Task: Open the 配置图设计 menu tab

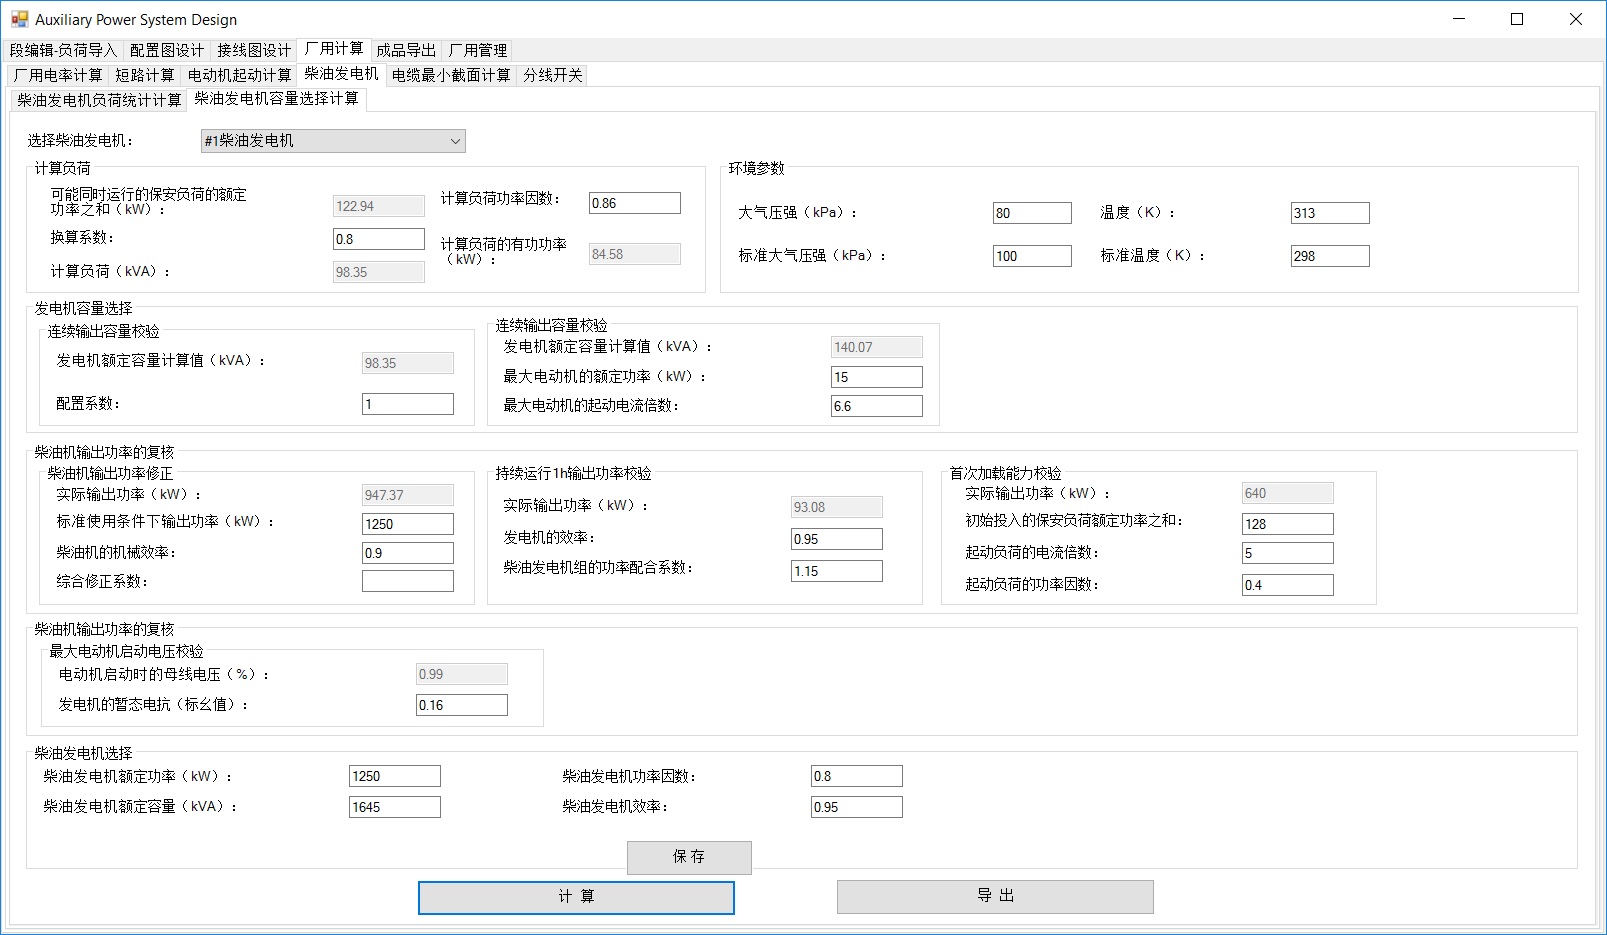Action: [x=166, y=50]
